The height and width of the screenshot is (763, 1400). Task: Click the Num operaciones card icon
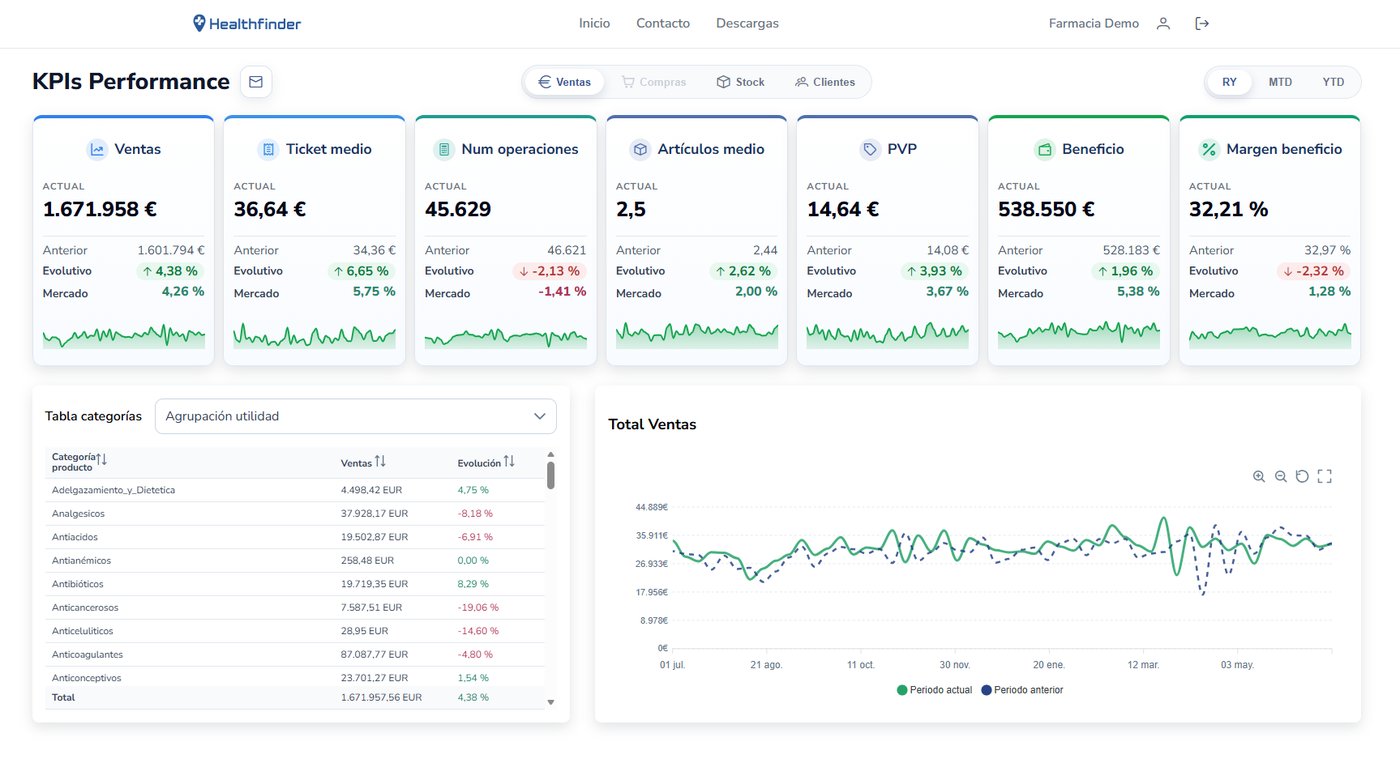(x=444, y=149)
